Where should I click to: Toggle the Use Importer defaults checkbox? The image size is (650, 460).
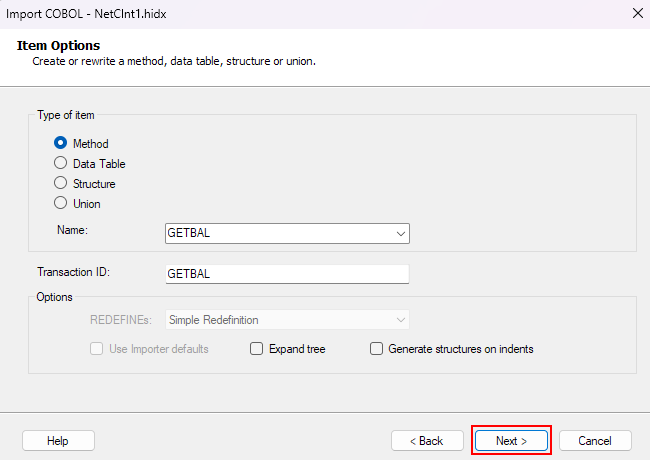click(98, 349)
